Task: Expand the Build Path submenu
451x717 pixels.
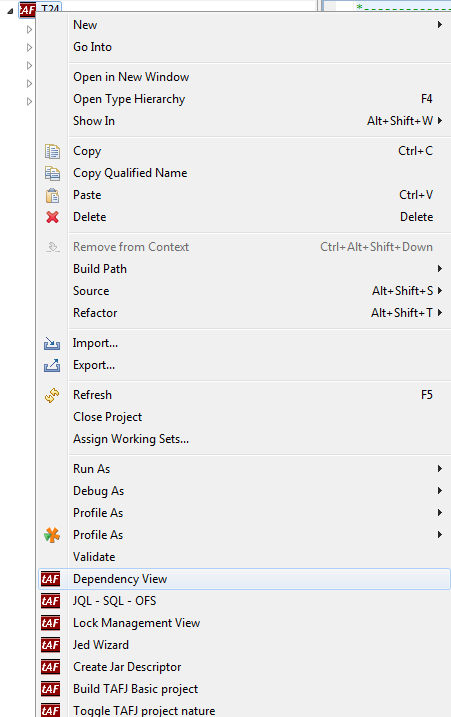Action: [439, 268]
